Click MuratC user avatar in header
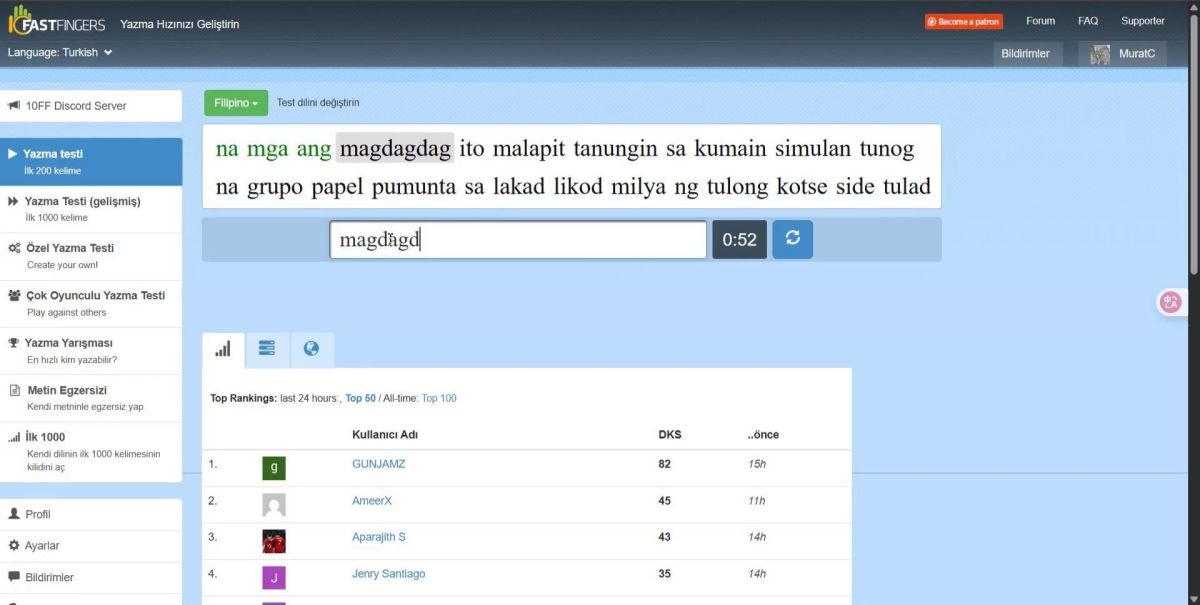The height and width of the screenshot is (605, 1200). click(x=1100, y=54)
